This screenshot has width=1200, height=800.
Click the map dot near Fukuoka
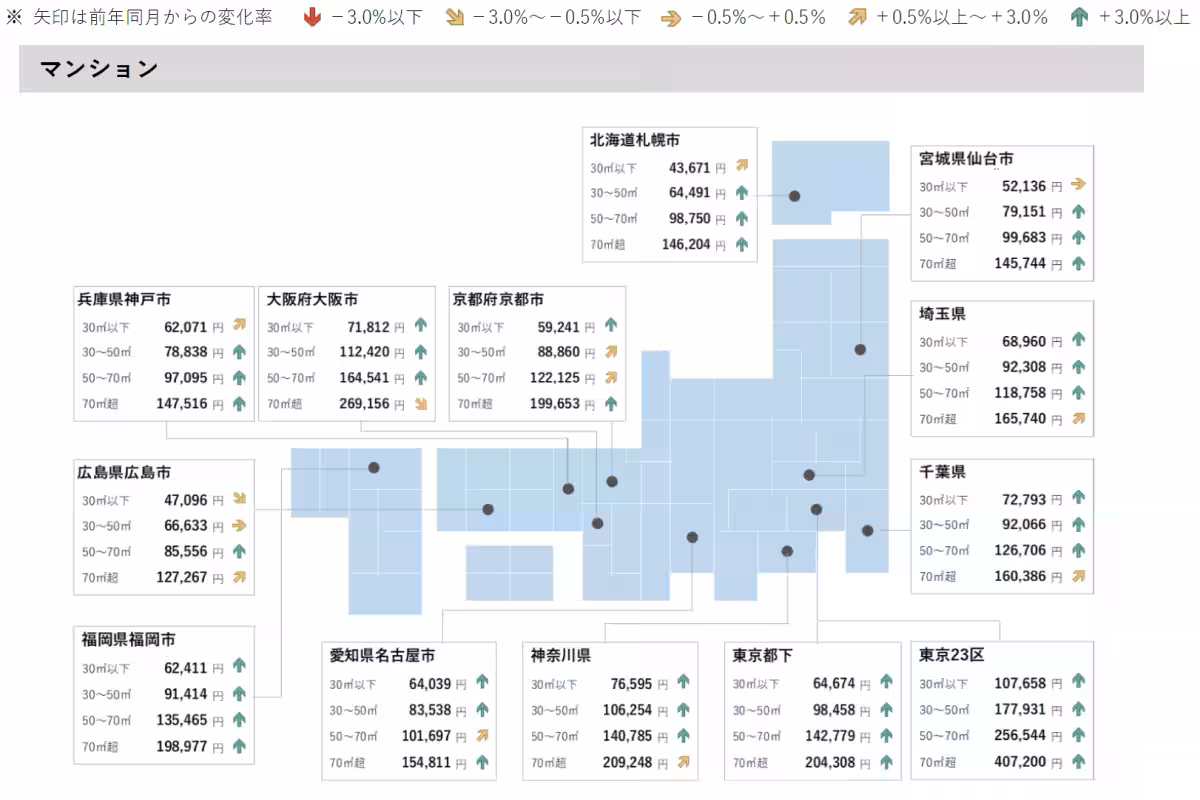(373, 466)
